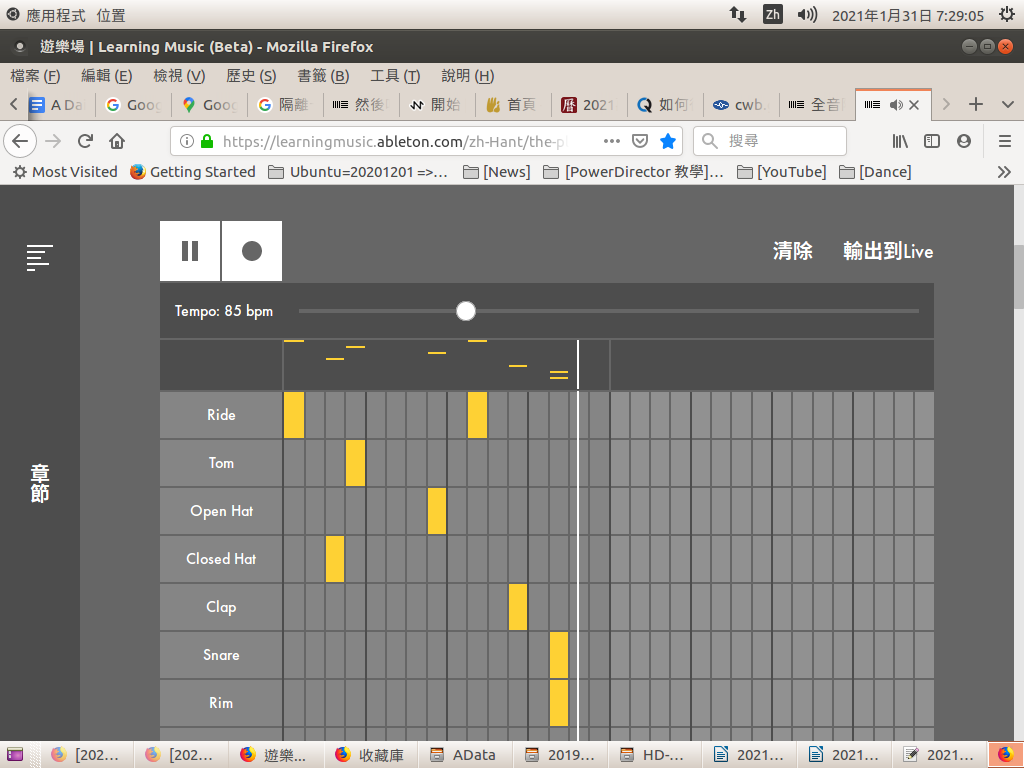The height and width of the screenshot is (768, 1024).
Task: Open the Zh input method indicator
Action: point(773,14)
